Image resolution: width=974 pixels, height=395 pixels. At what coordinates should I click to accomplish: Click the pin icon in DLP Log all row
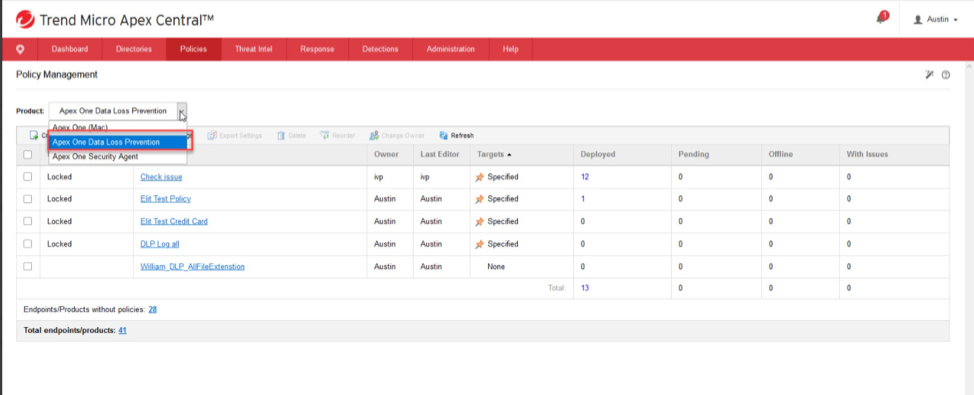click(479, 244)
